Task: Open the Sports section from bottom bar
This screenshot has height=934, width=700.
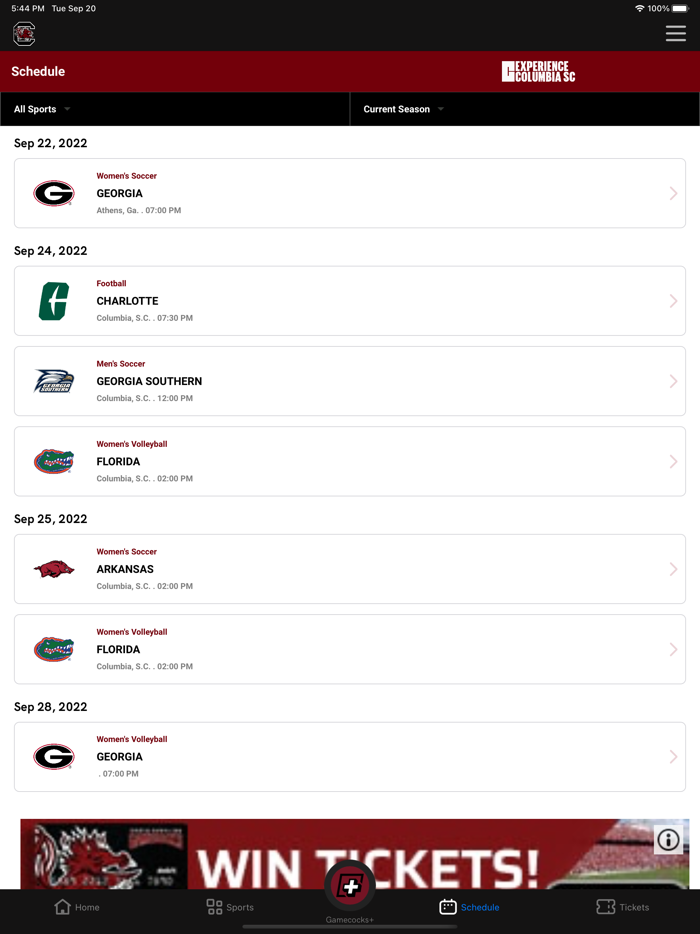Action: pos(230,907)
